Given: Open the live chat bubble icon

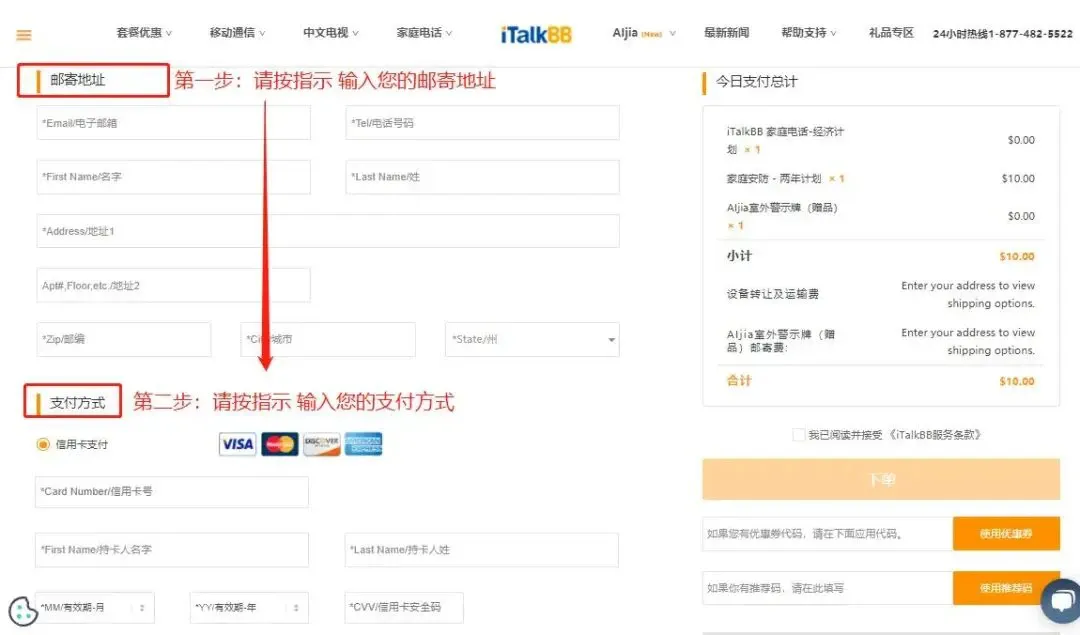Looking at the screenshot, I should [1059, 600].
